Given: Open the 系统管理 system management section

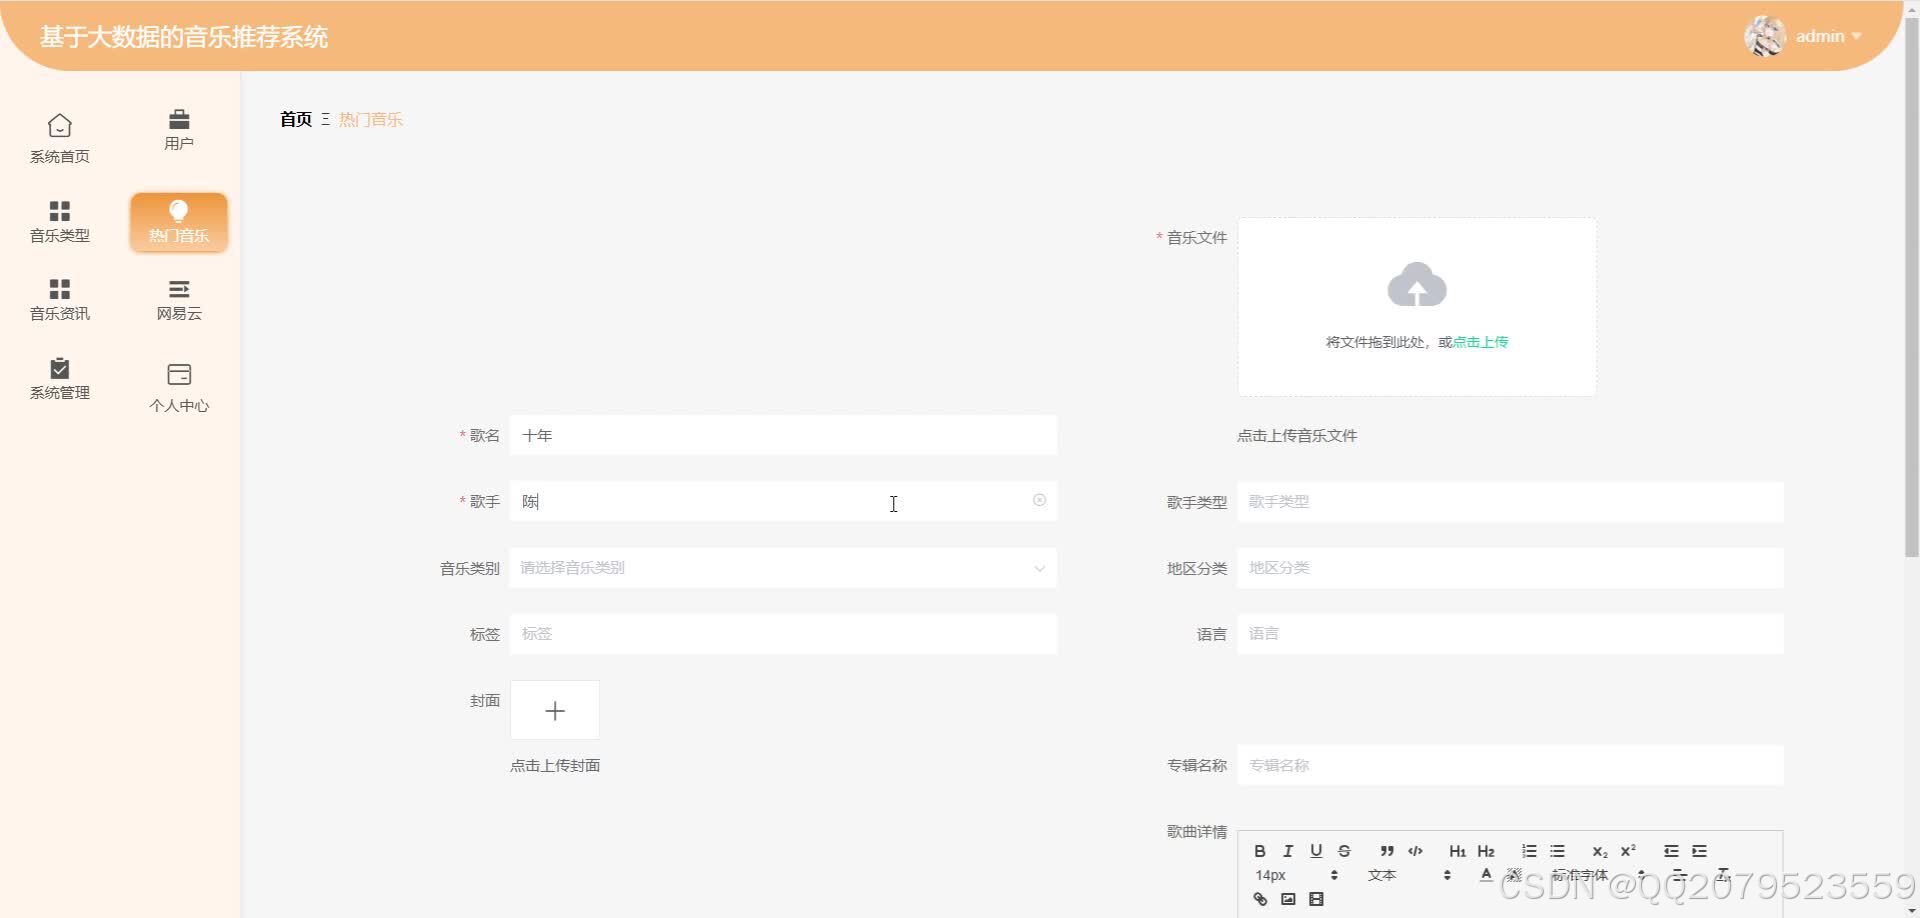Looking at the screenshot, I should 59,378.
